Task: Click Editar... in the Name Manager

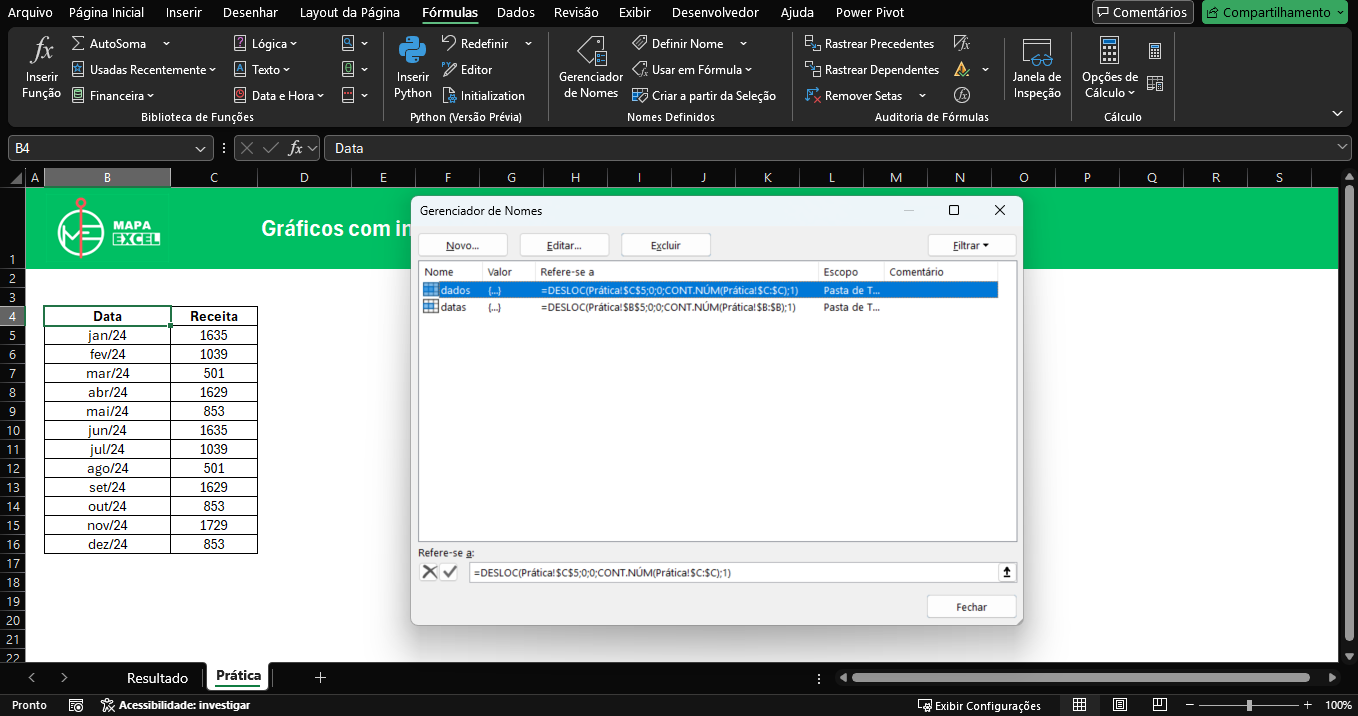Action: pyautogui.click(x=564, y=245)
